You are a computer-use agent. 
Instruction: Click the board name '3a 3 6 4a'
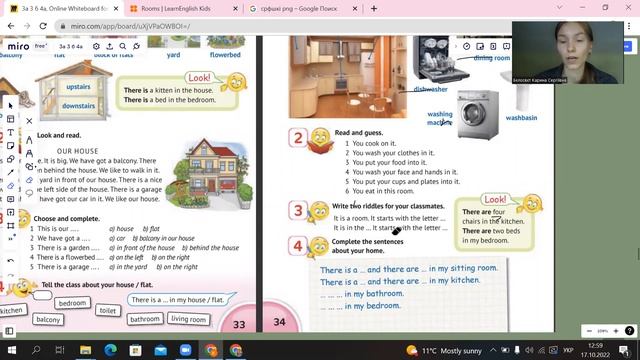71,47
